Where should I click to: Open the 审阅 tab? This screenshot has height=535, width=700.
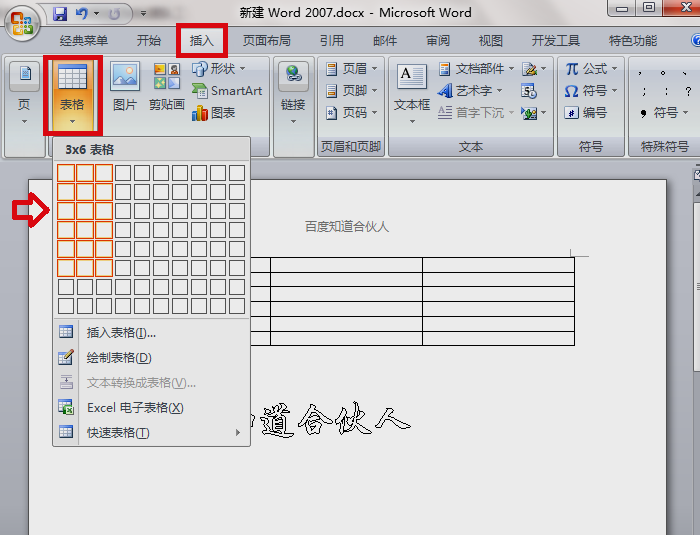438,41
